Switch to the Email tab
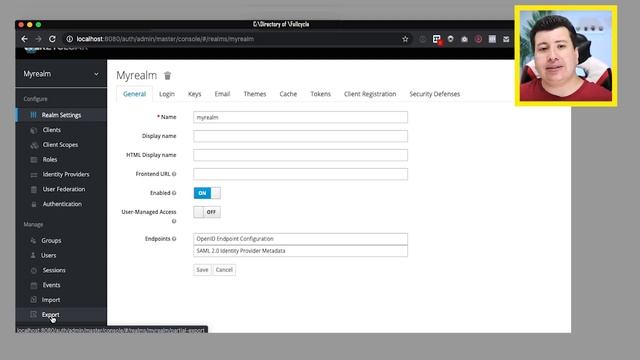This screenshot has height=360, width=640. [x=222, y=94]
